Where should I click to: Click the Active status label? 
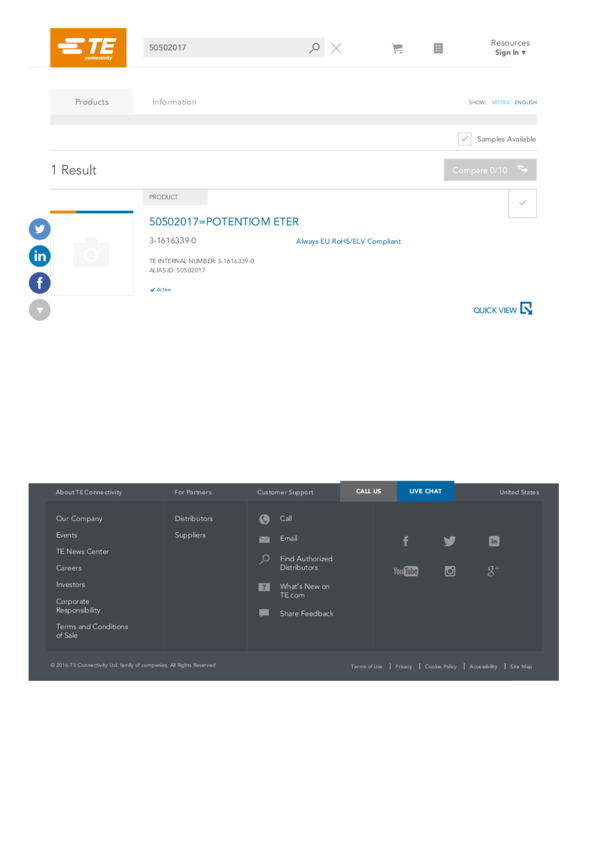click(x=160, y=289)
